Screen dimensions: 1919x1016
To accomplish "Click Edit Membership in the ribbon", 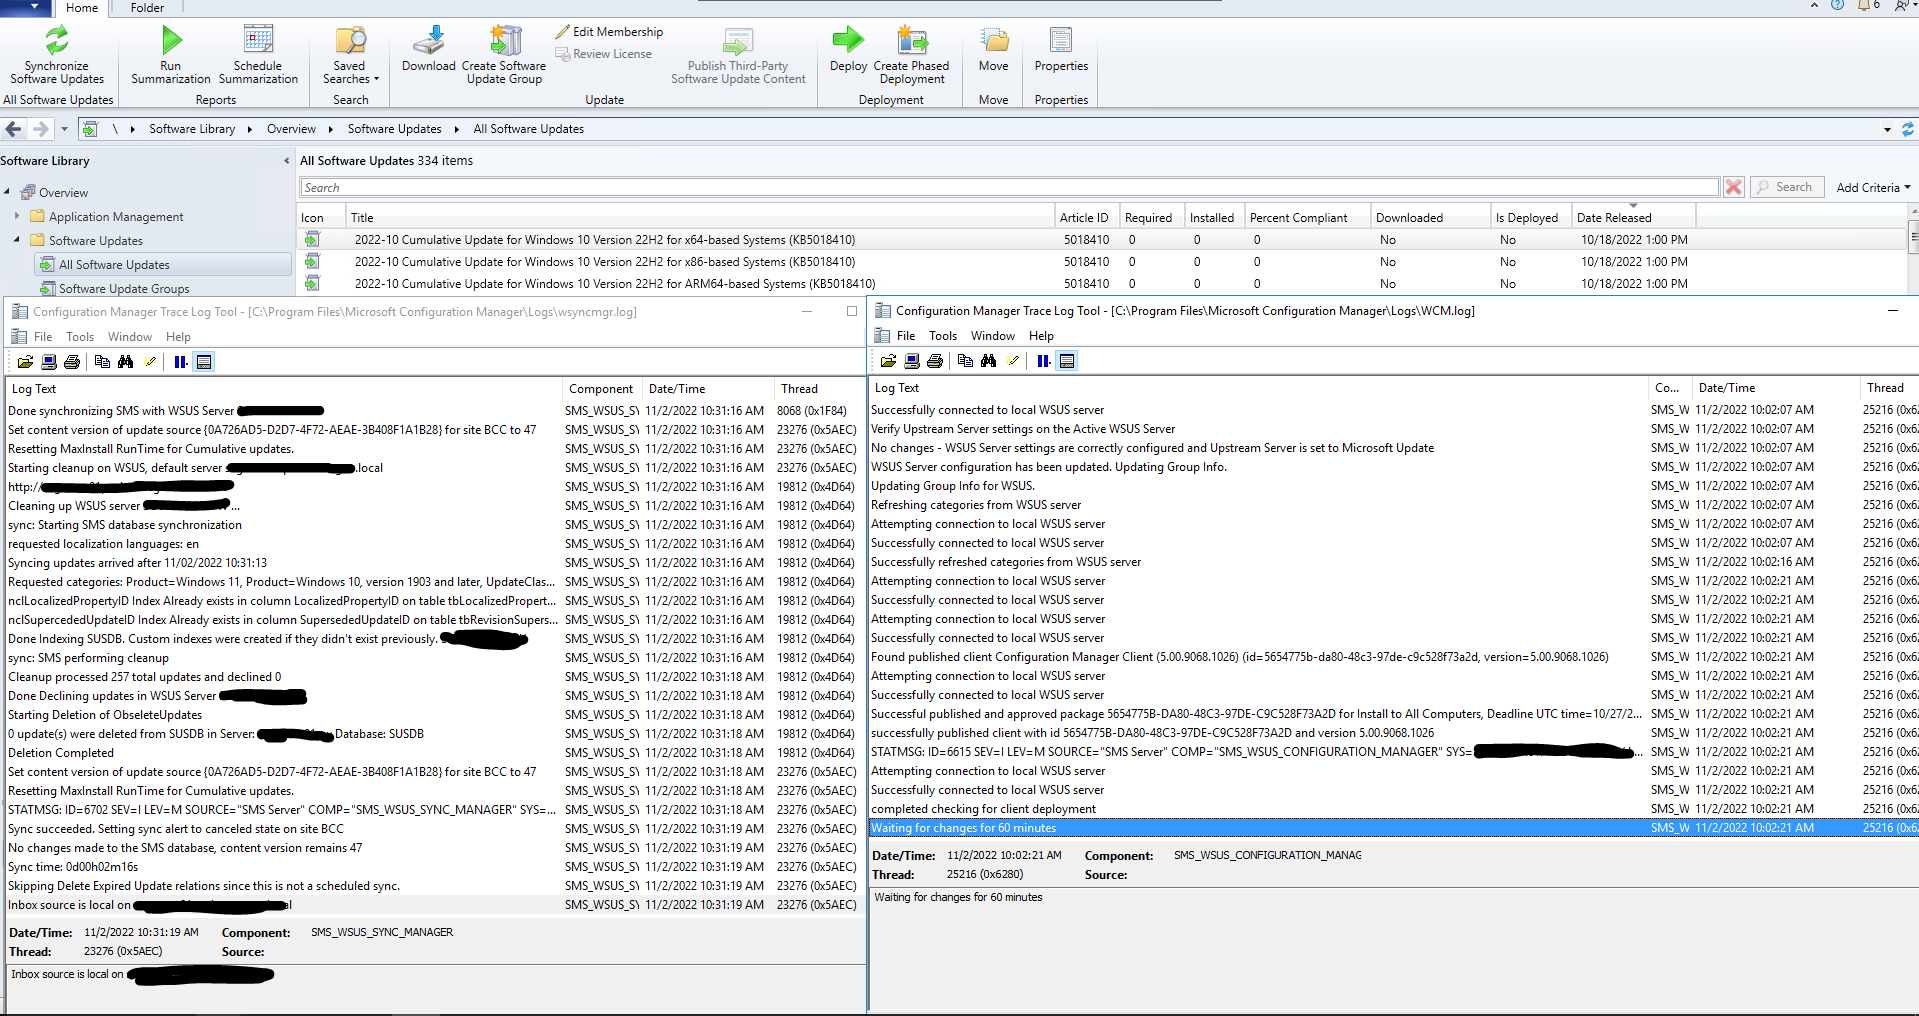I will [x=609, y=32].
